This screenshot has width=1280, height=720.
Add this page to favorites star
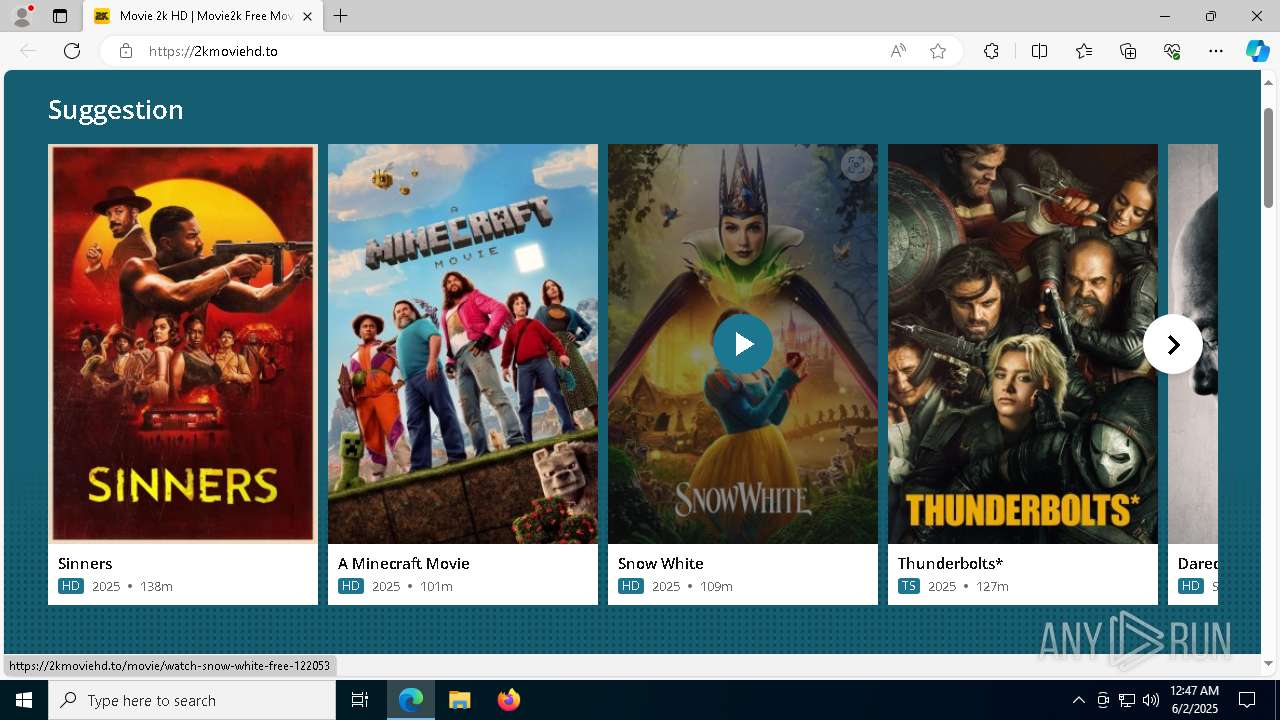[x=938, y=51]
